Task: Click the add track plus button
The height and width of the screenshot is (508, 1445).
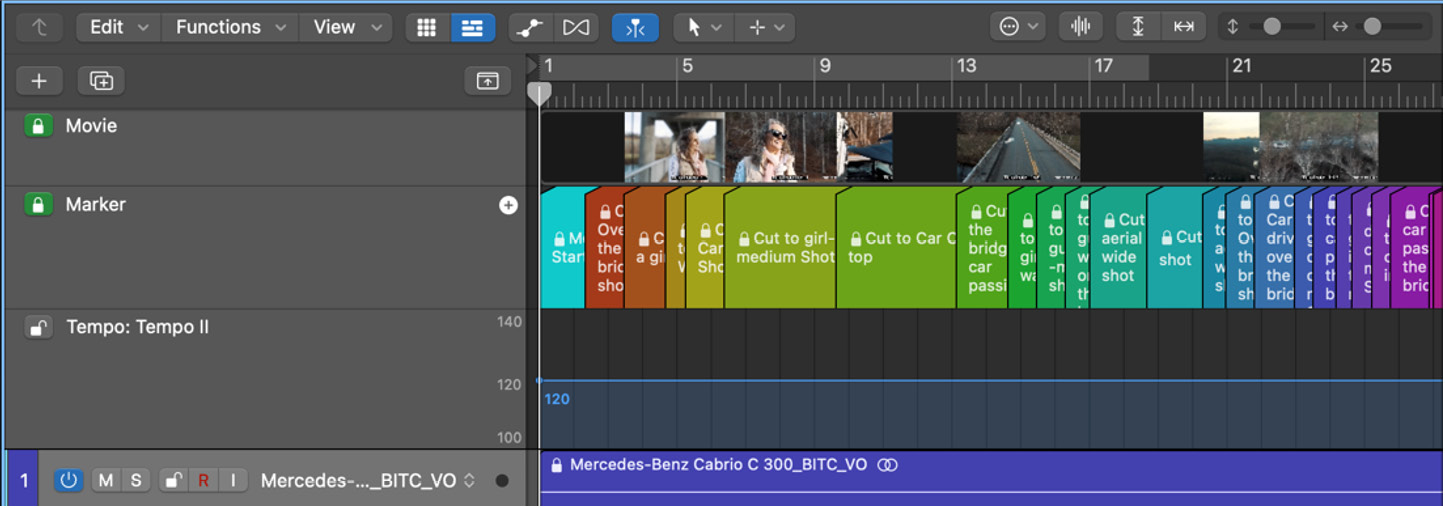Action: [x=39, y=81]
